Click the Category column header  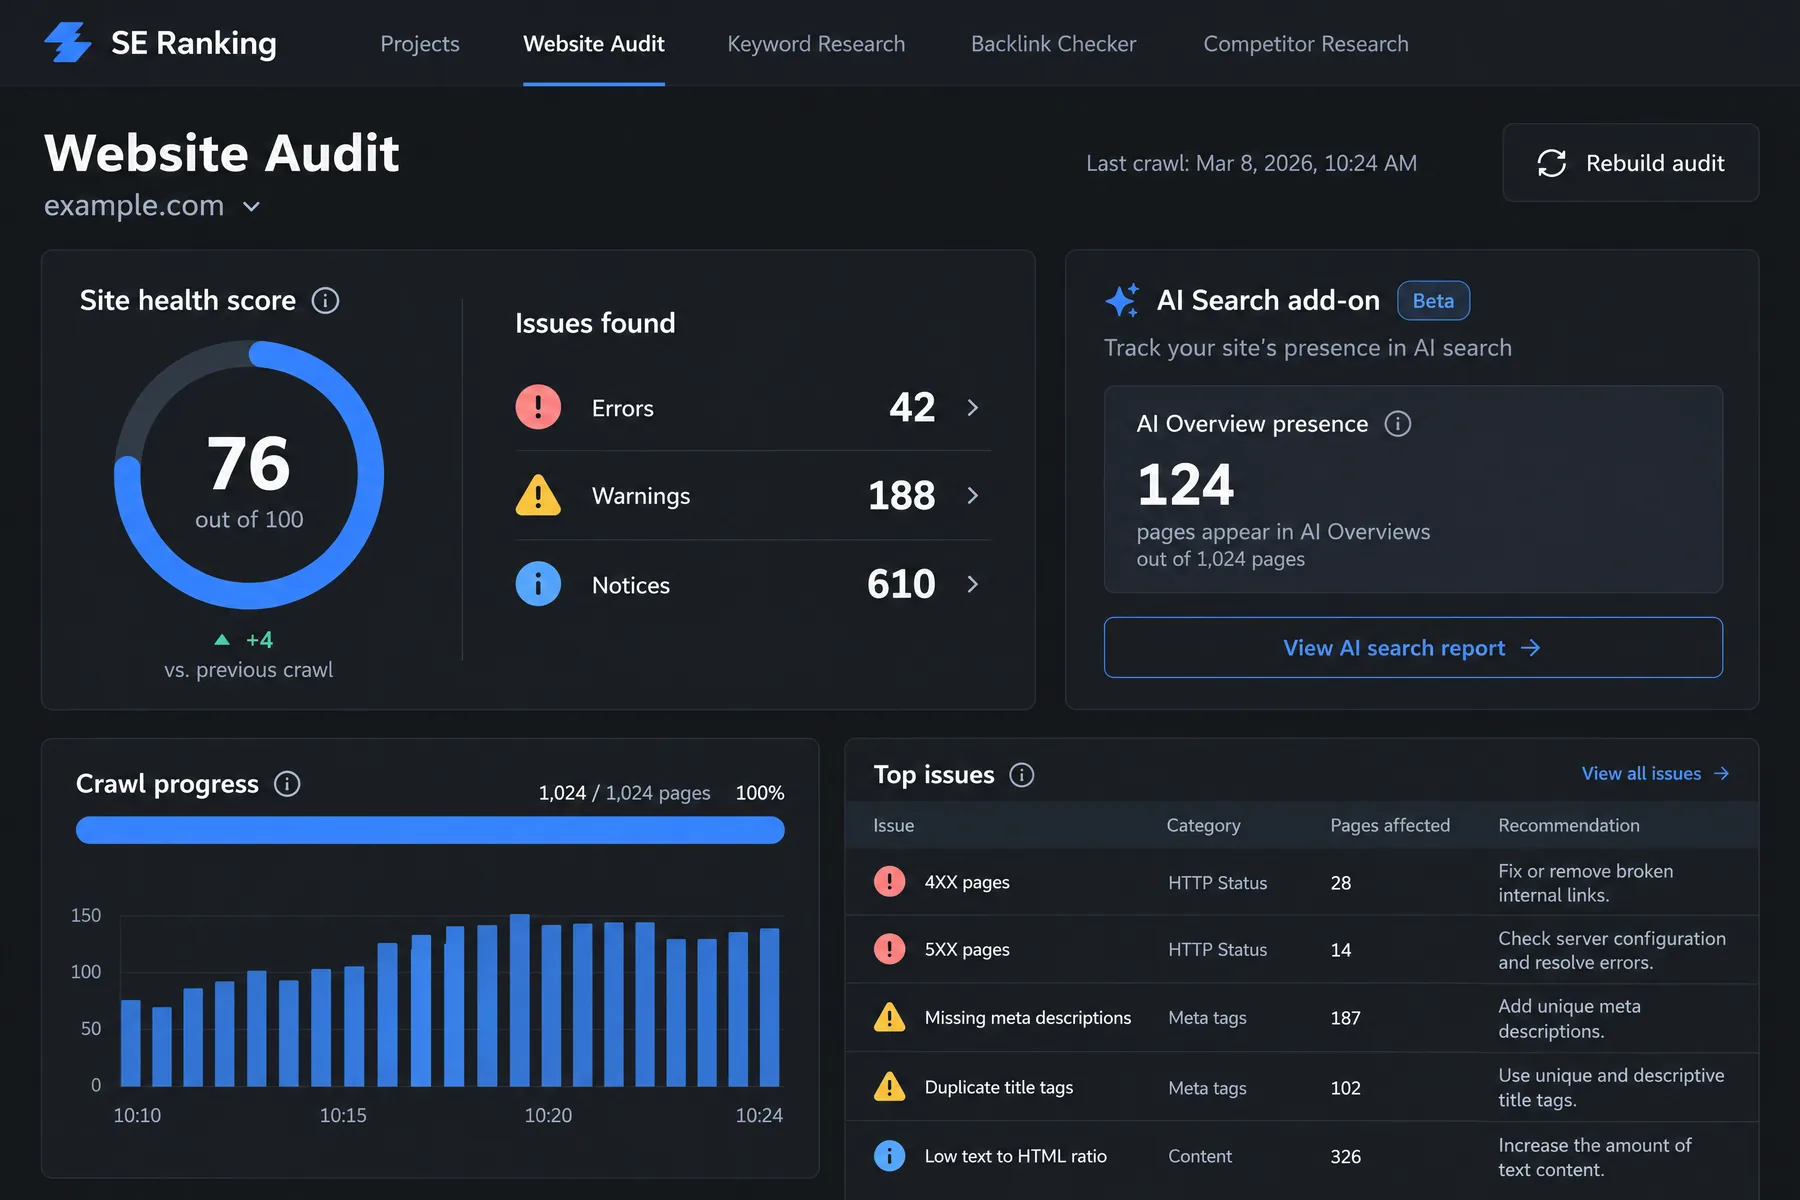tap(1203, 825)
